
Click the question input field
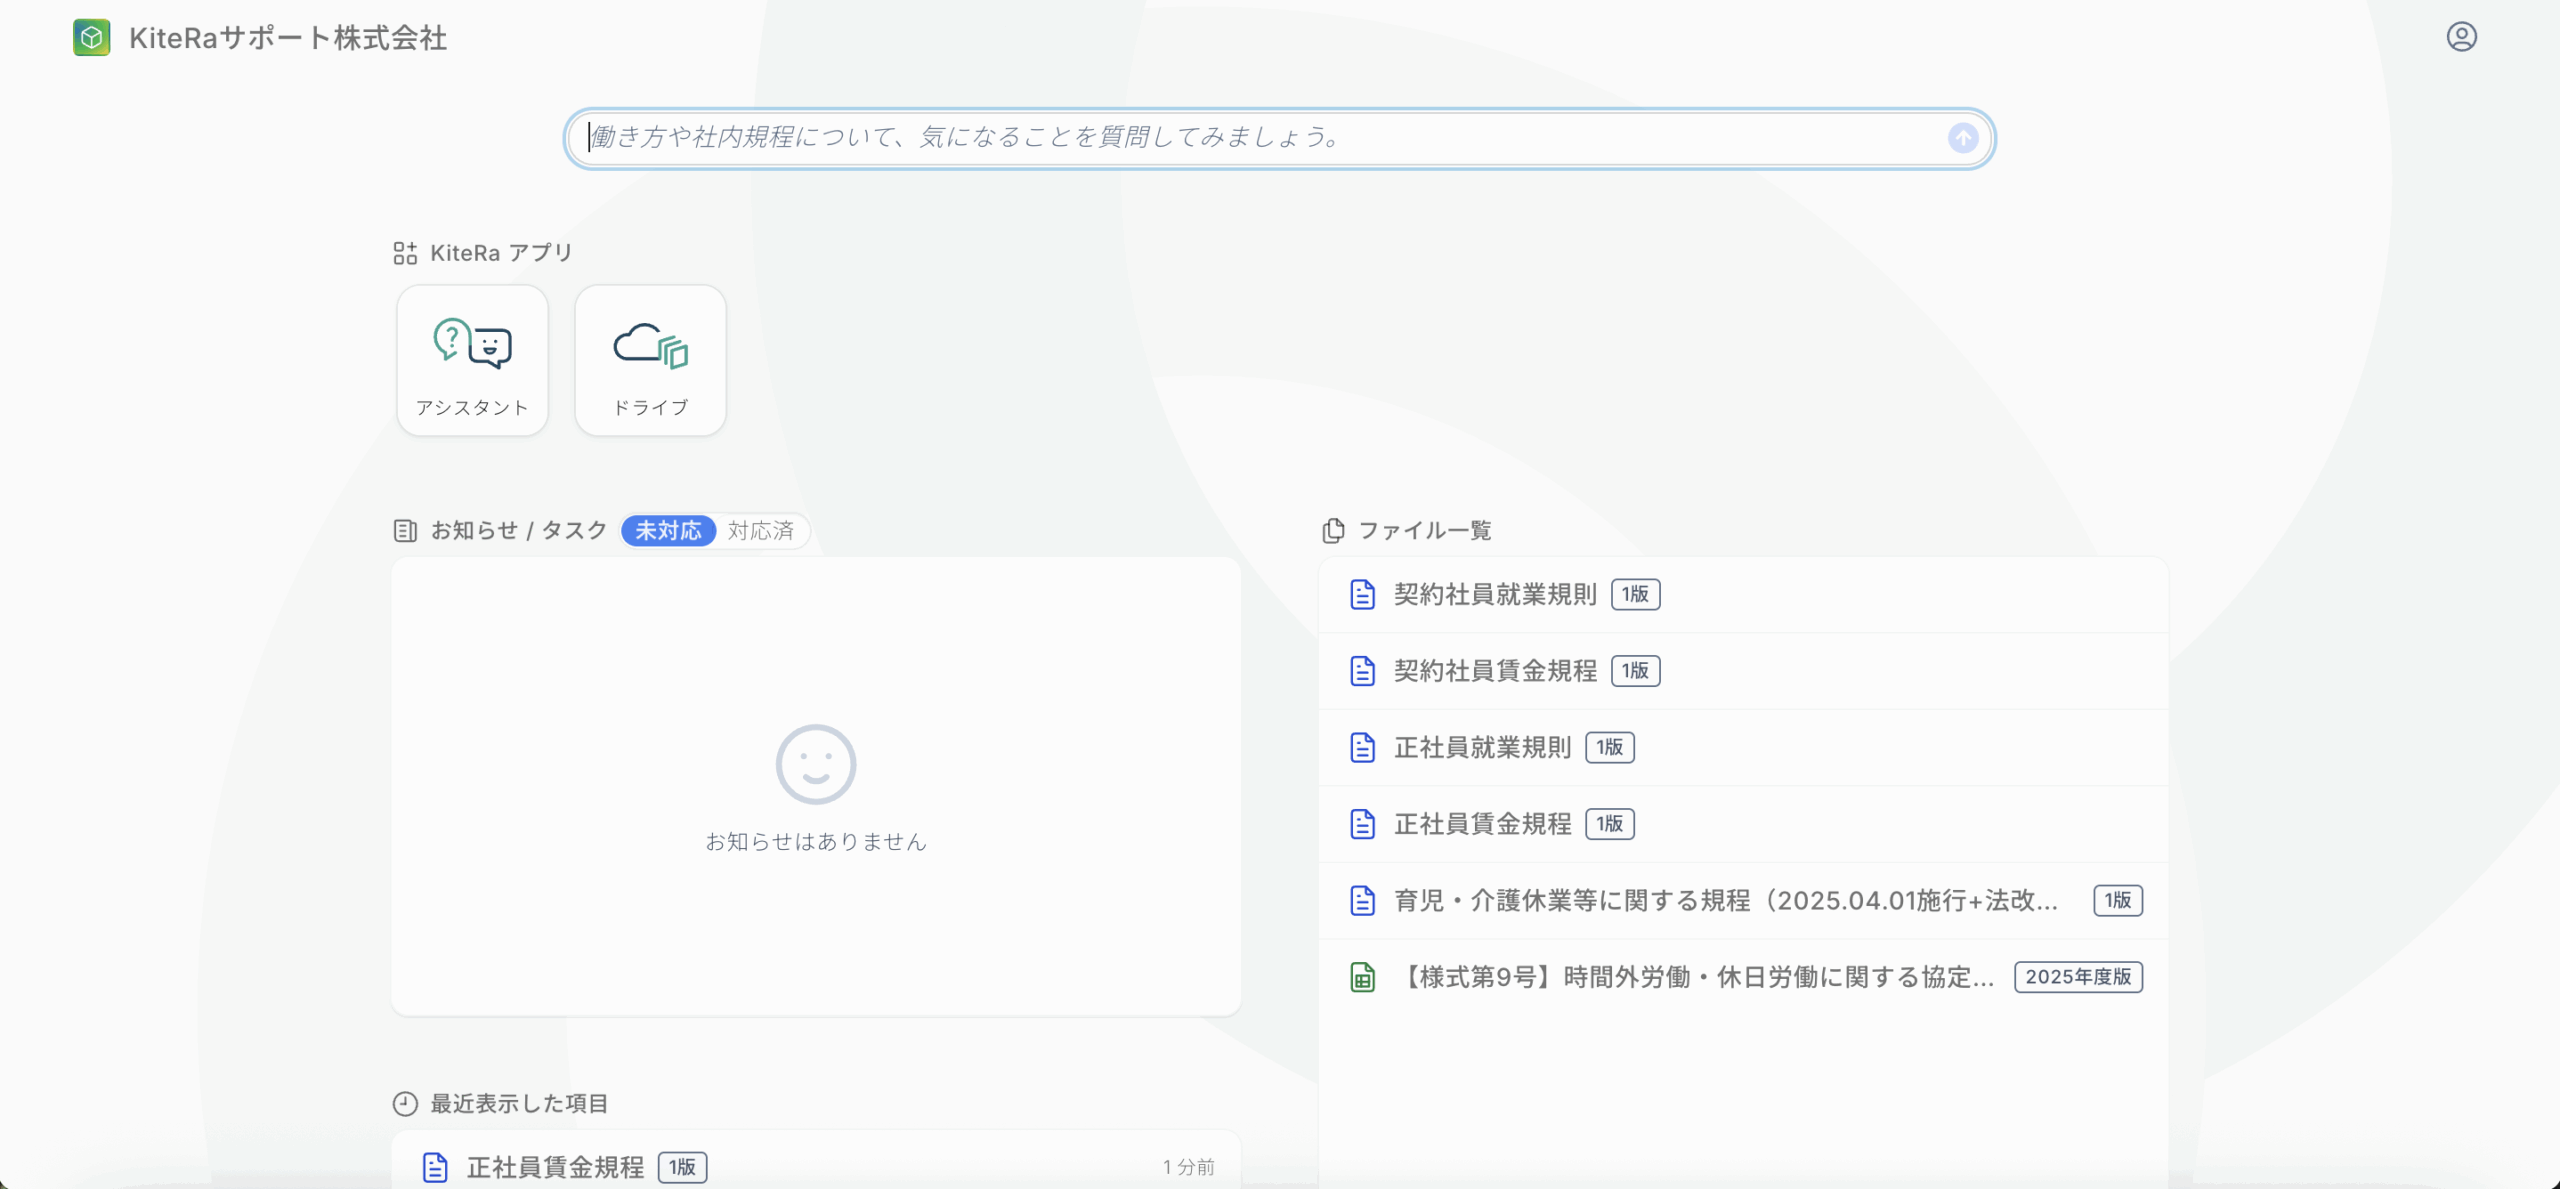(x=1260, y=138)
